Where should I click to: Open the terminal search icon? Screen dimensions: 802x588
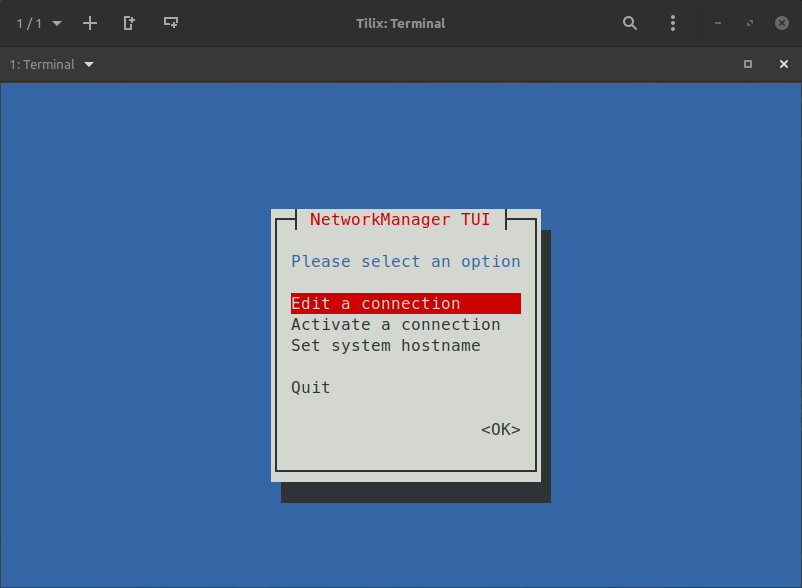click(x=630, y=23)
